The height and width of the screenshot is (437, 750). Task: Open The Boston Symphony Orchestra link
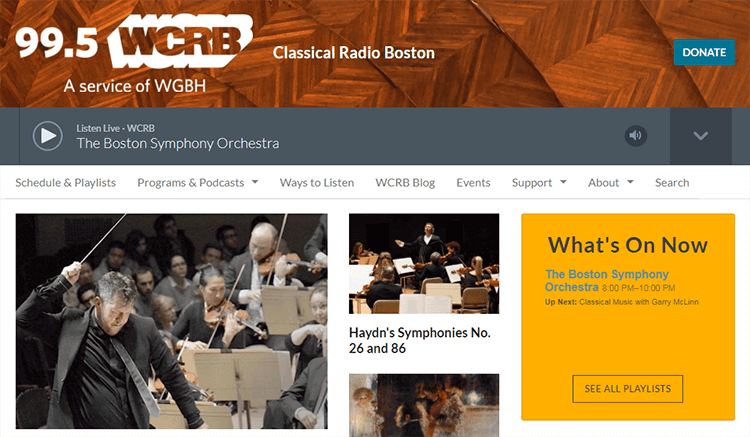(x=607, y=280)
